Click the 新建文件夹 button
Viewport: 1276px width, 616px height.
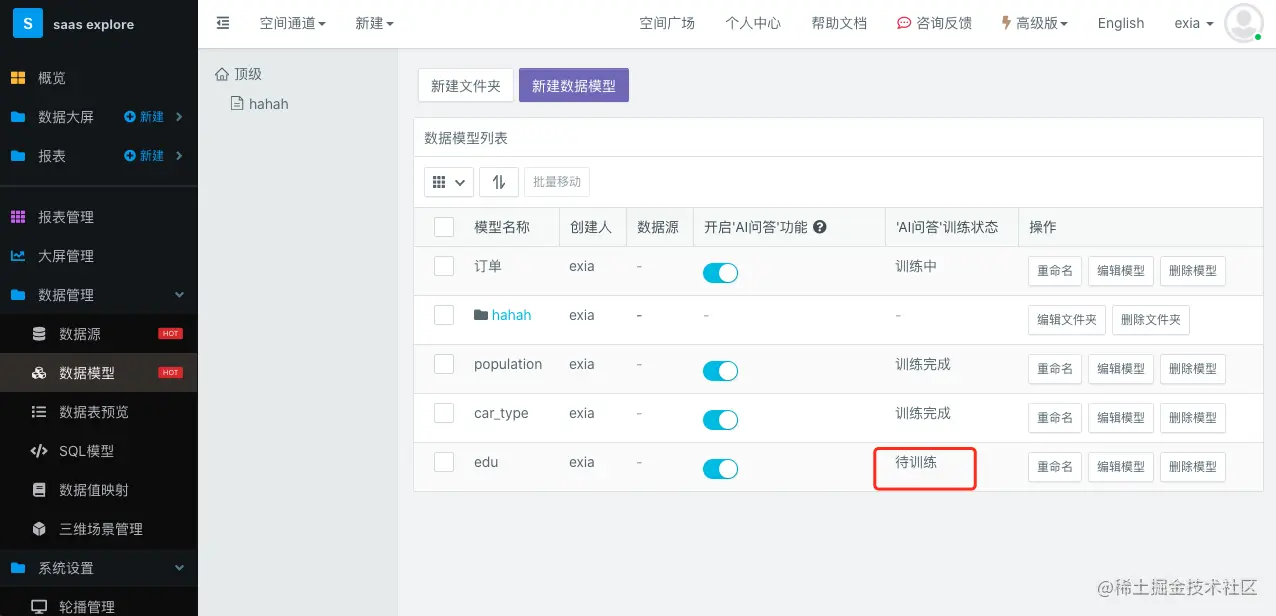click(x=466, y=86)
